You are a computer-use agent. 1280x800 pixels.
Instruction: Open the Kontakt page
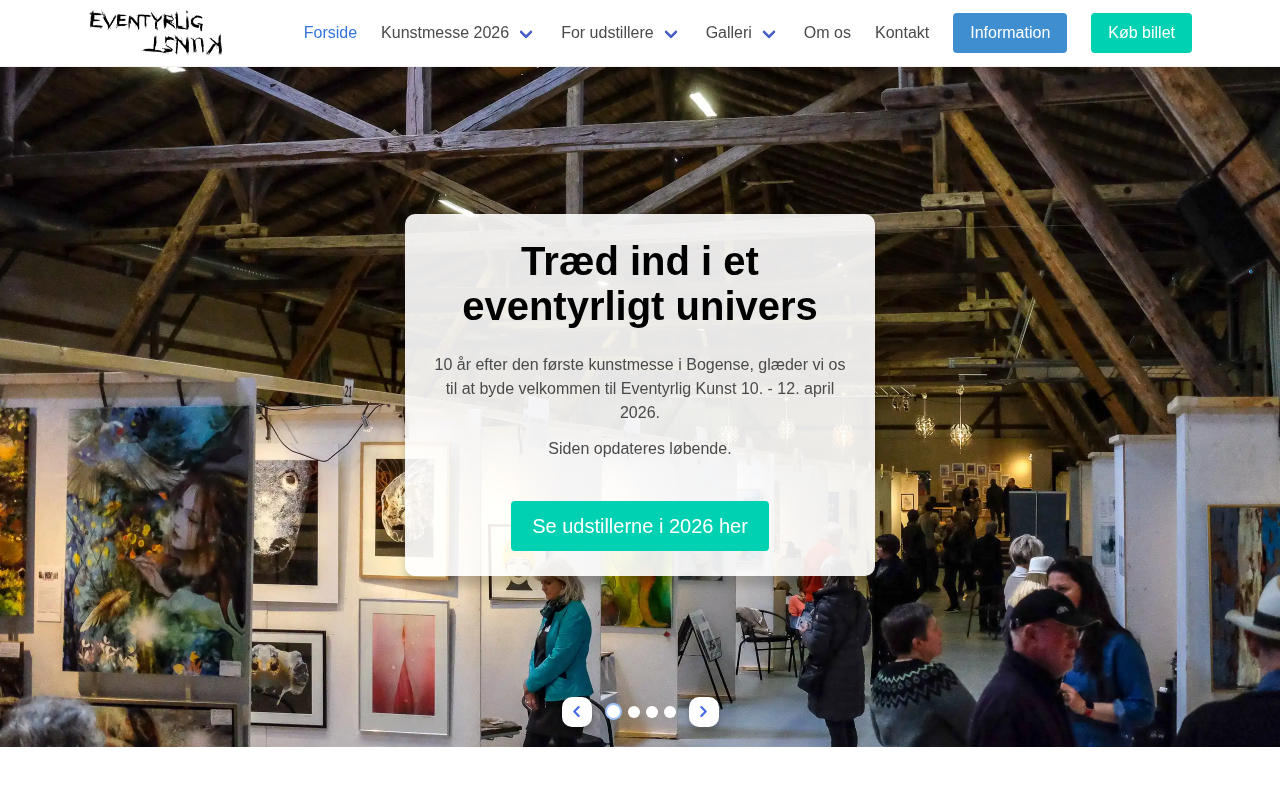click(902, 33)
